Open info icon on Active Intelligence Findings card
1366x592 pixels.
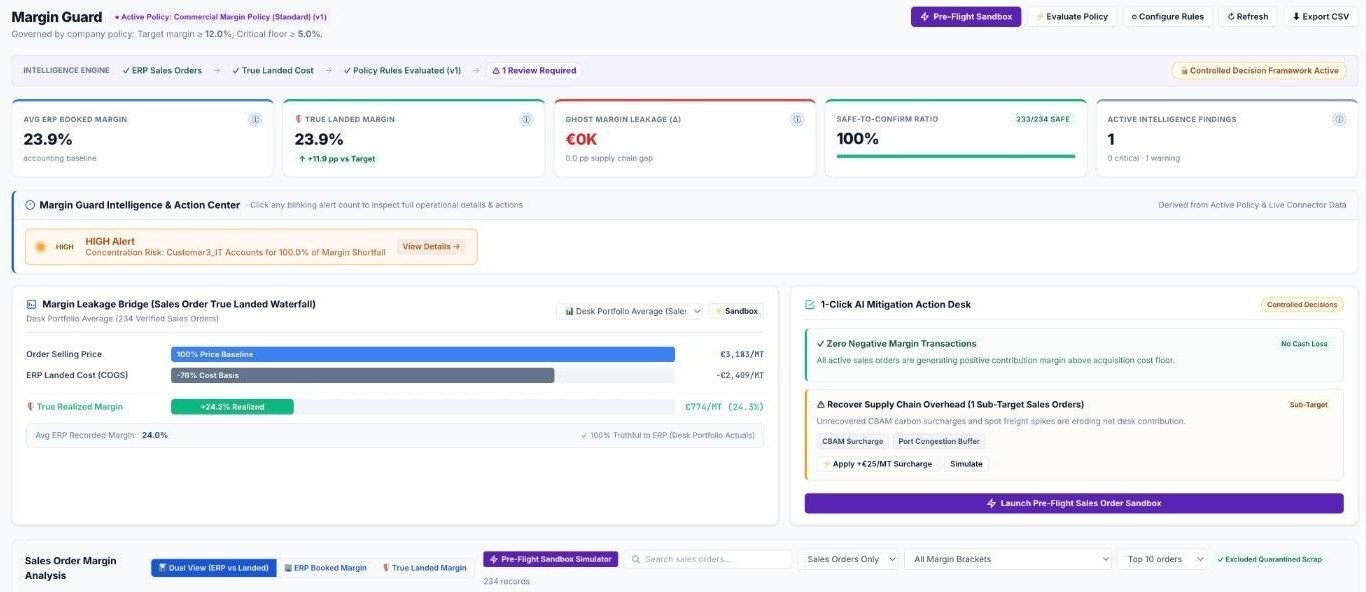click(1339, 119)
